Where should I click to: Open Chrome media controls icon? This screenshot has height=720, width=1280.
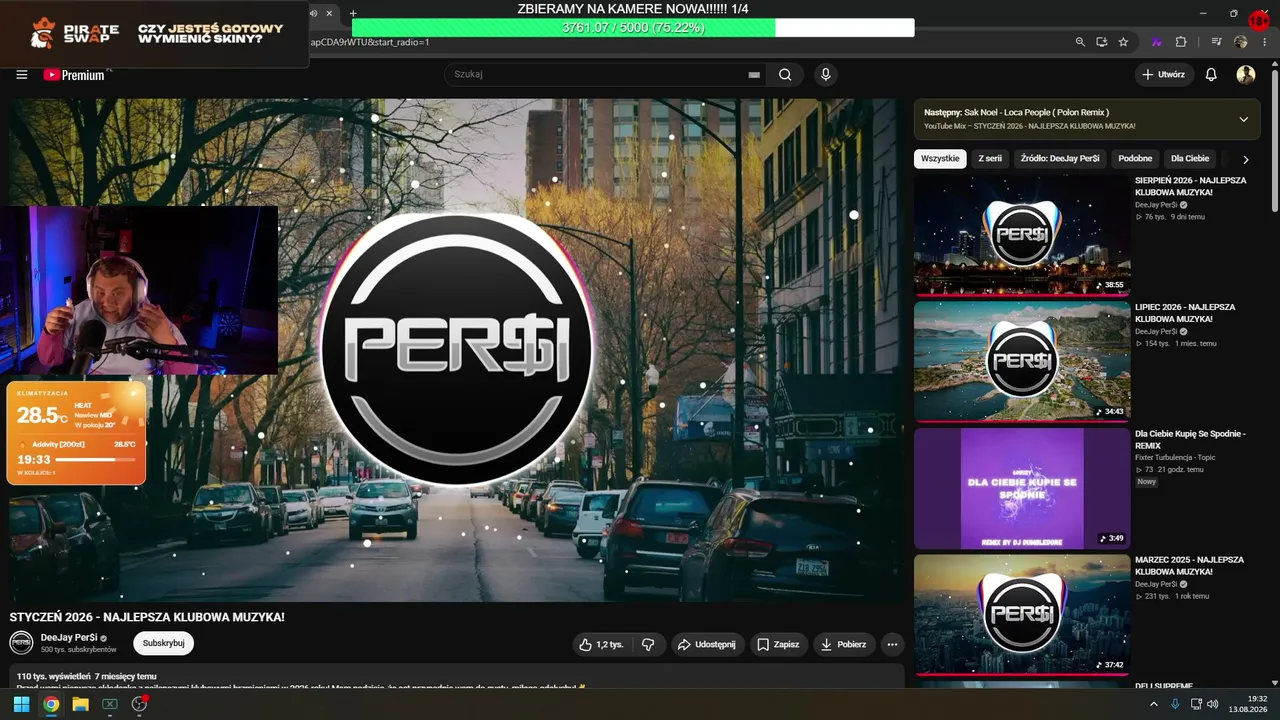[1216, 42]
